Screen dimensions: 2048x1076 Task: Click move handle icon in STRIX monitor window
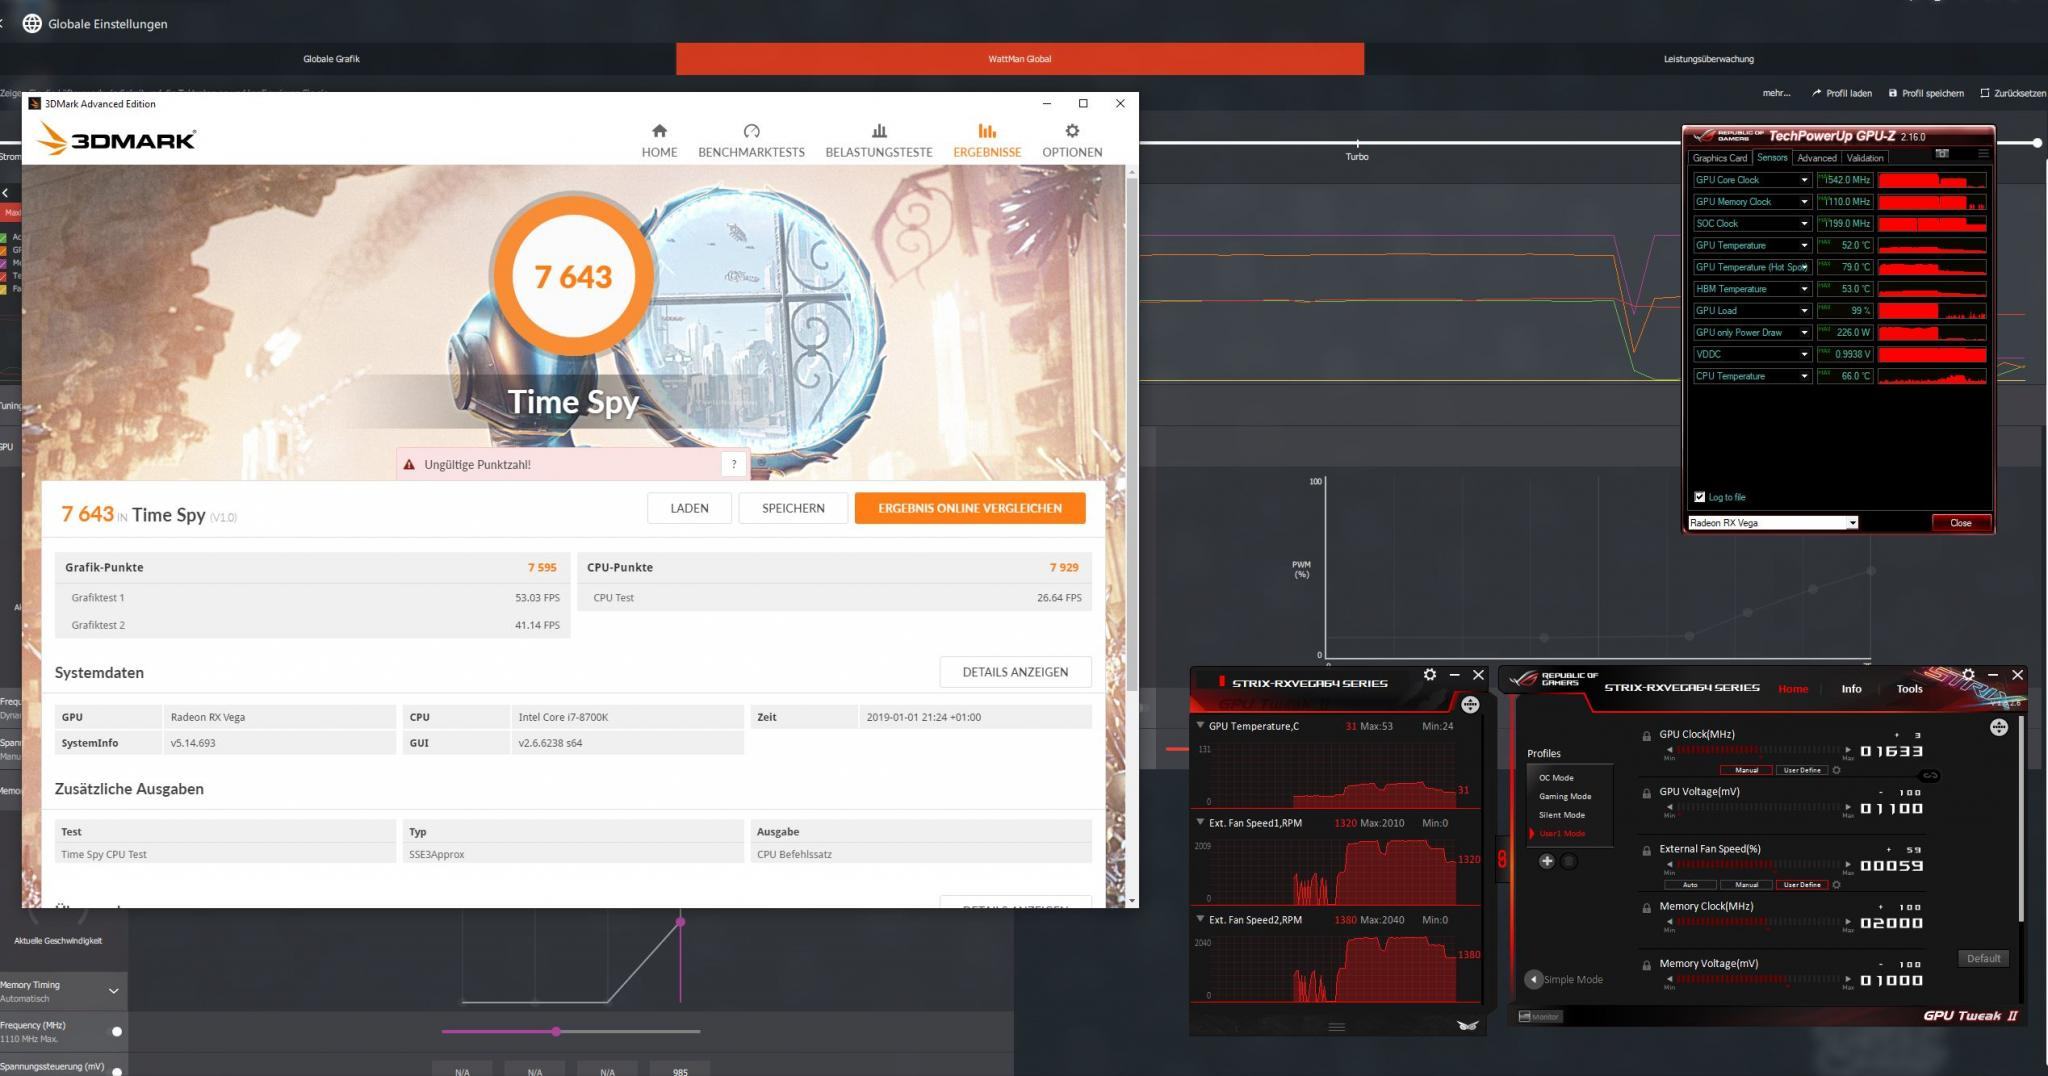1470,705
